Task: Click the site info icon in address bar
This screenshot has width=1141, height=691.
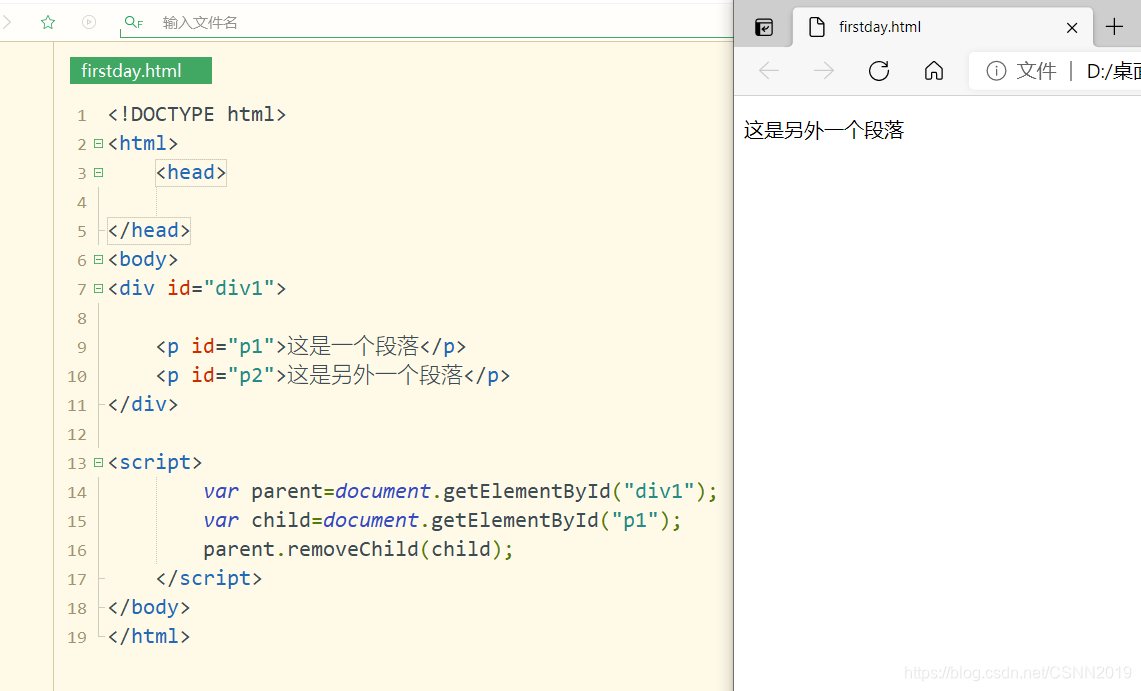Action: point(996,71)
